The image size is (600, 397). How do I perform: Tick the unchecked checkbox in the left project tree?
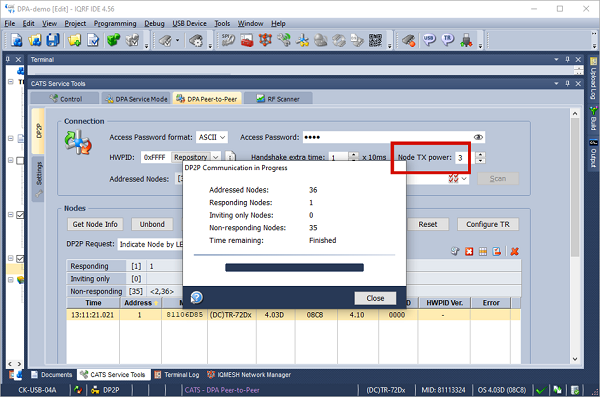pos(20,160)
